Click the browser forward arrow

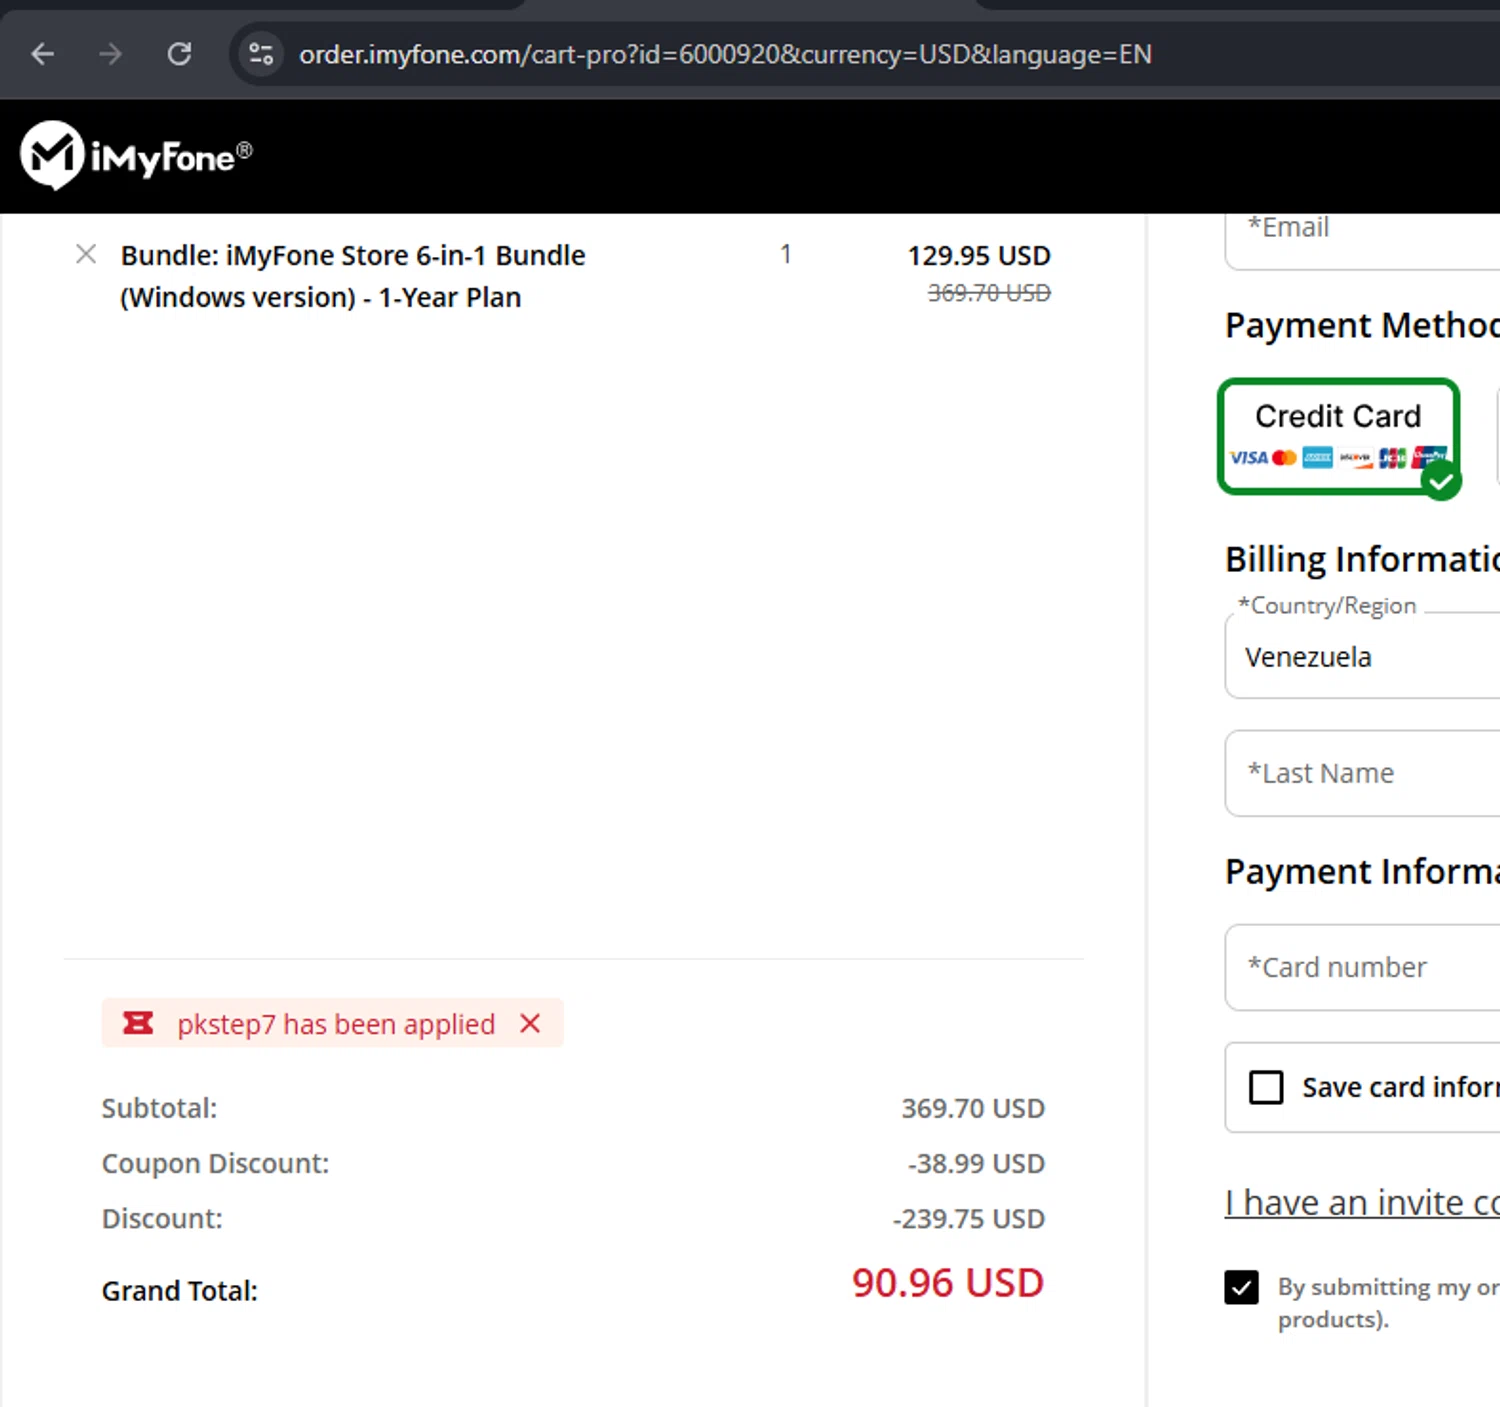111,54
